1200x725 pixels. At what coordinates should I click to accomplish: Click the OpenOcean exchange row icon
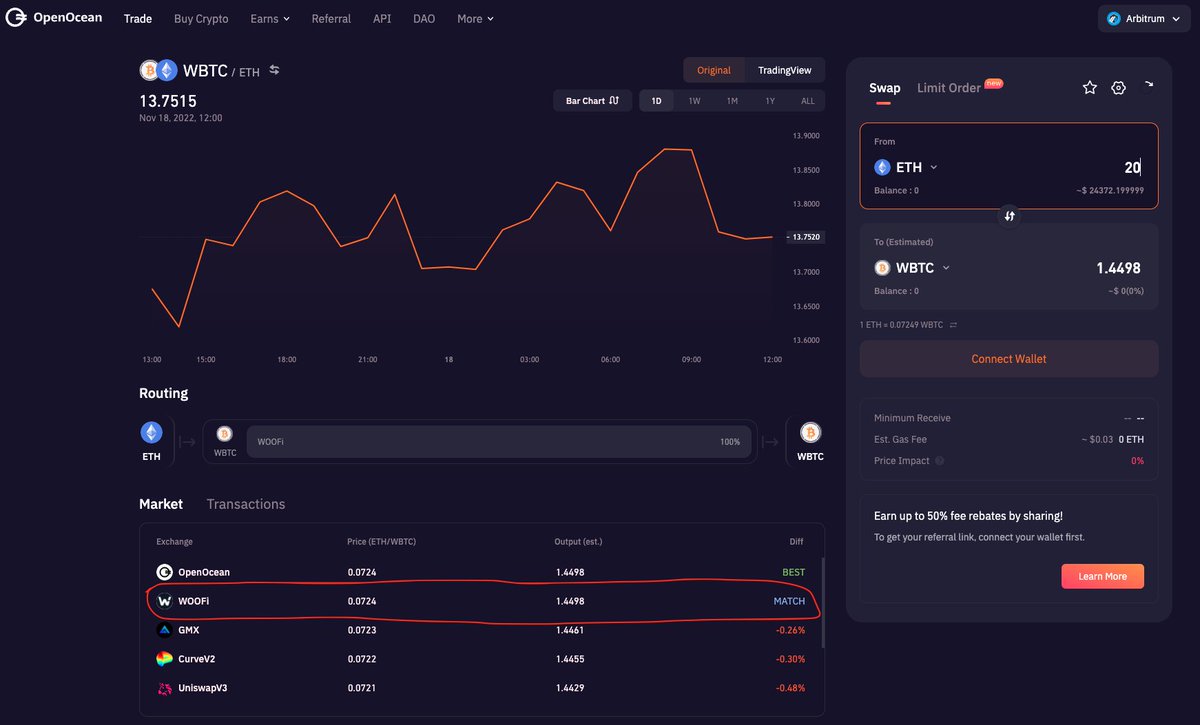[x=165, y=572]
